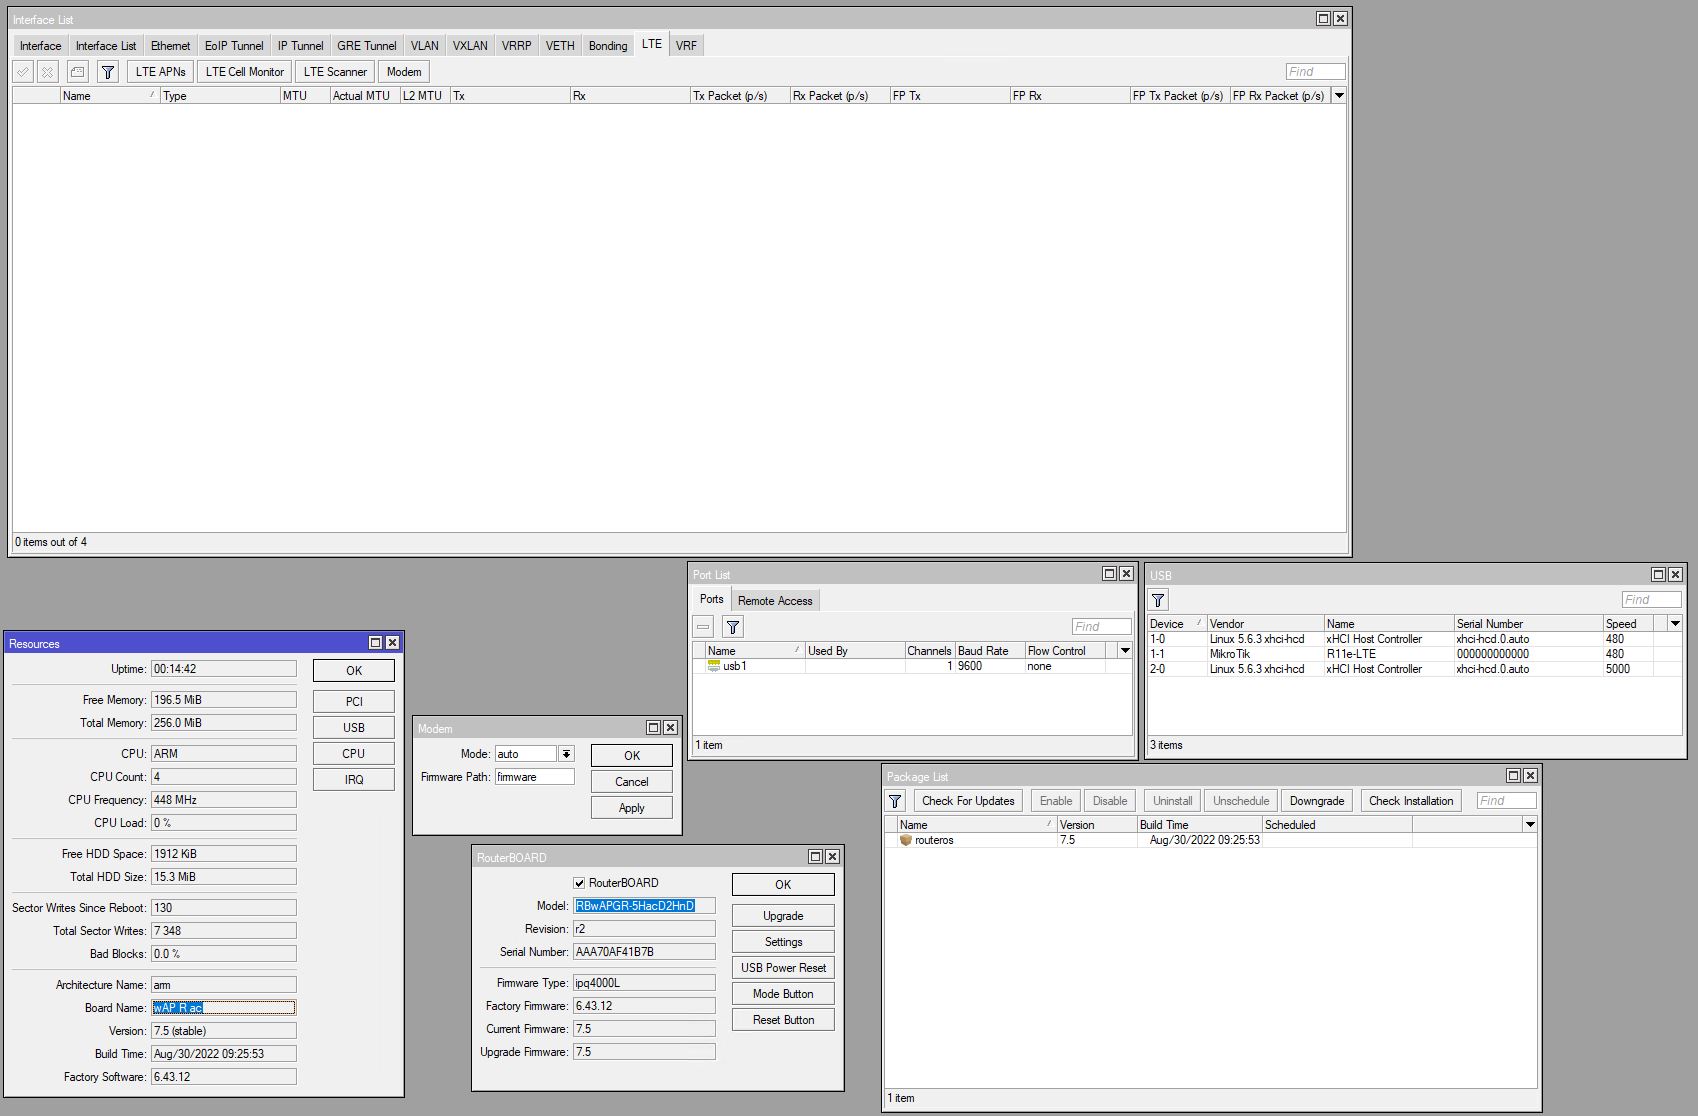Click the disable X icon in Interface List toolbar
This screenshot has width=1698, height=1116.
47,72
